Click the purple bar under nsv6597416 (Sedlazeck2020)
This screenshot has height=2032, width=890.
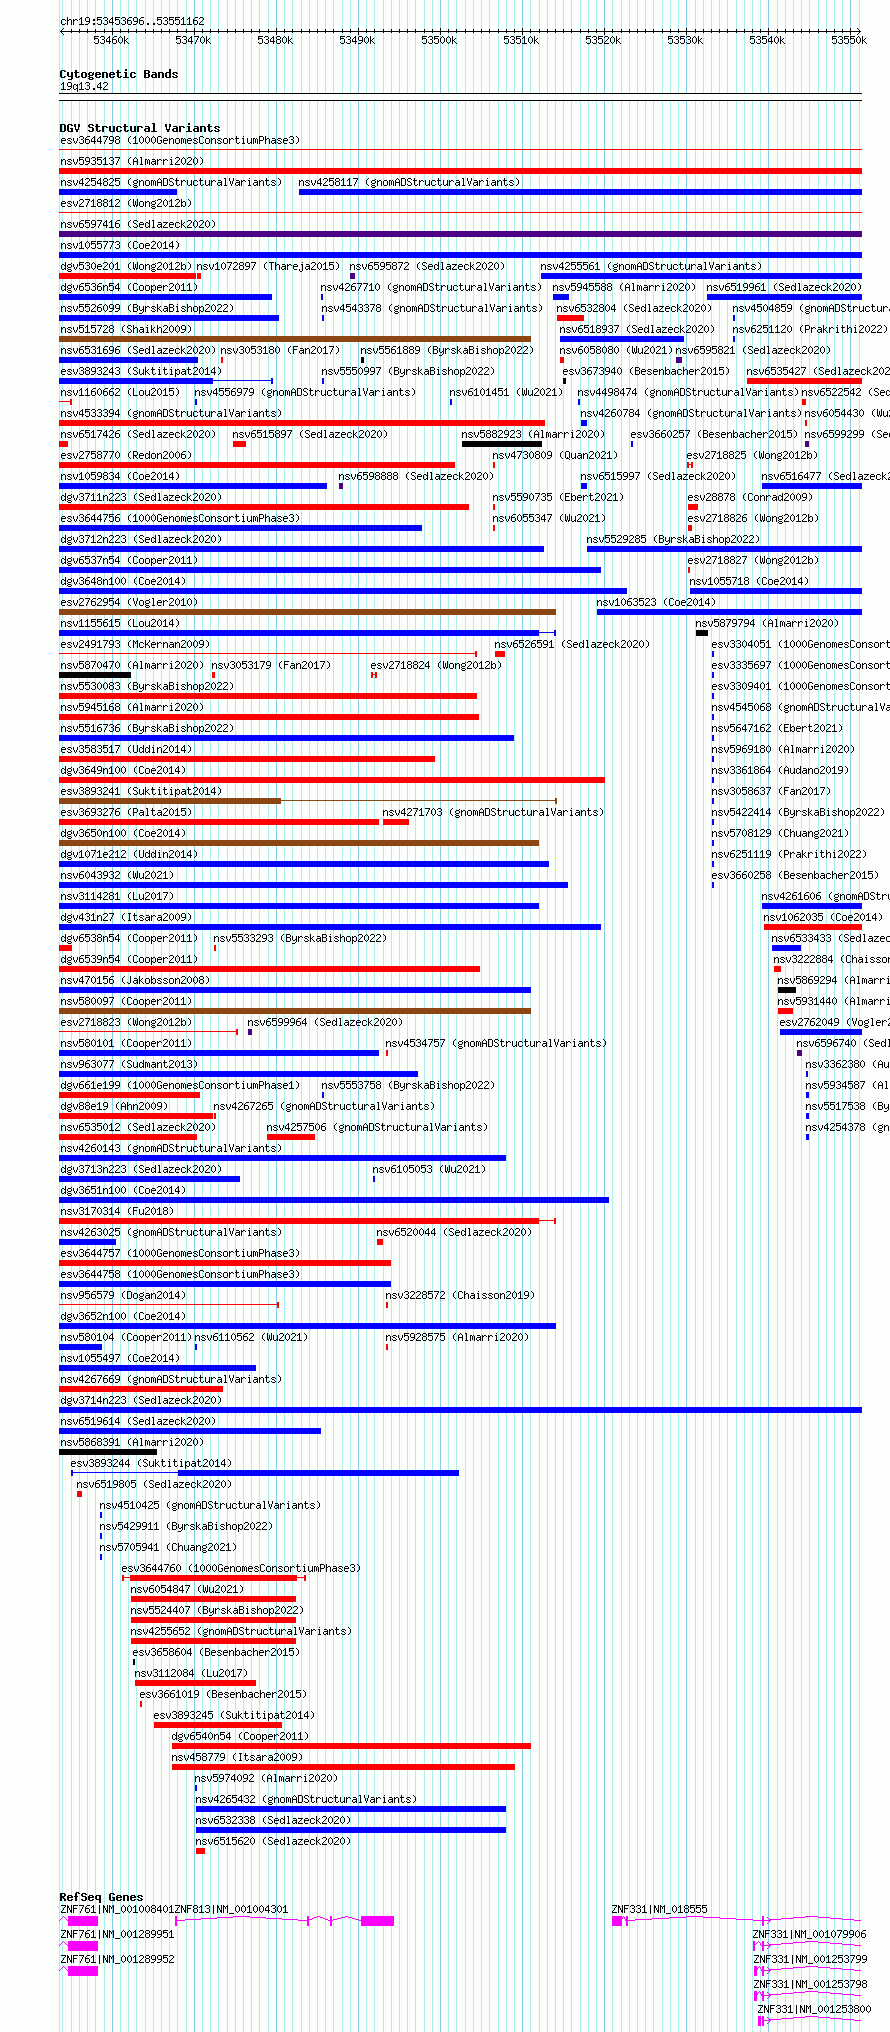pos(460,234)
